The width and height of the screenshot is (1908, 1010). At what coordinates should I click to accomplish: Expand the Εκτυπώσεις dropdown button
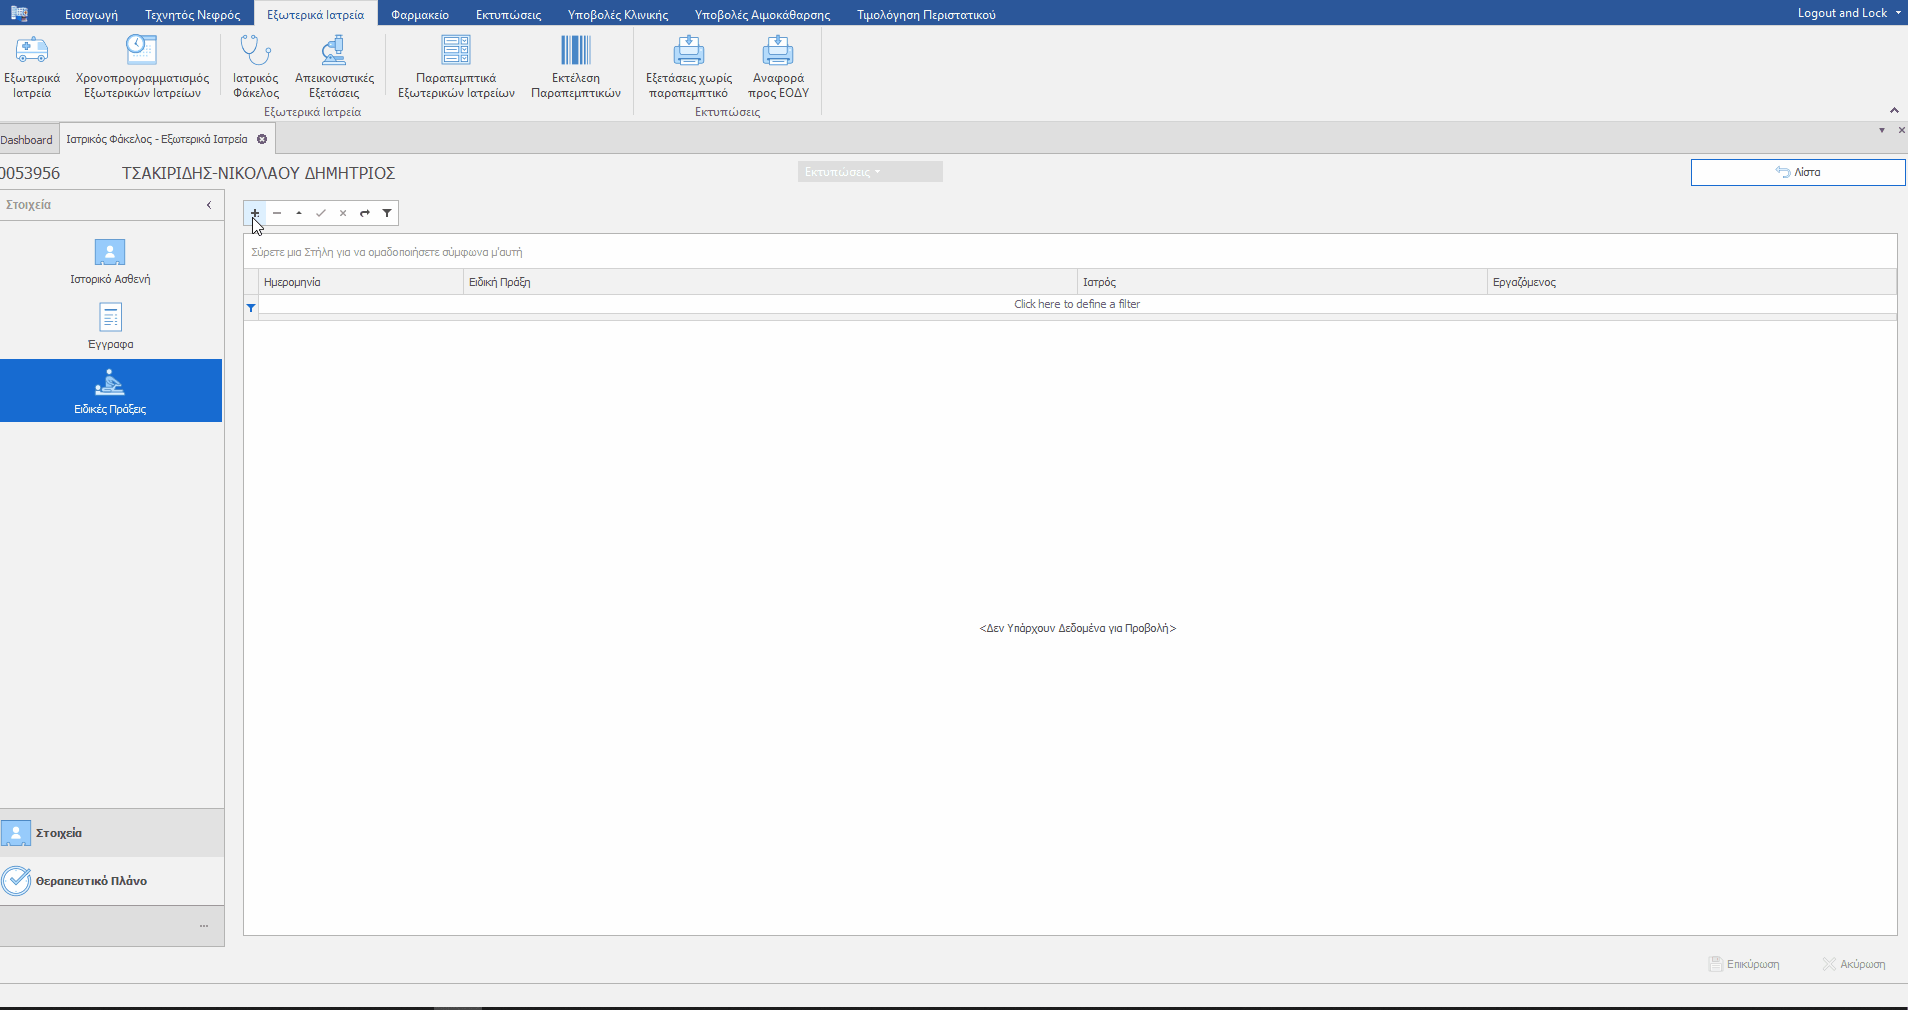pyautogui.click(x=869, y=172)
